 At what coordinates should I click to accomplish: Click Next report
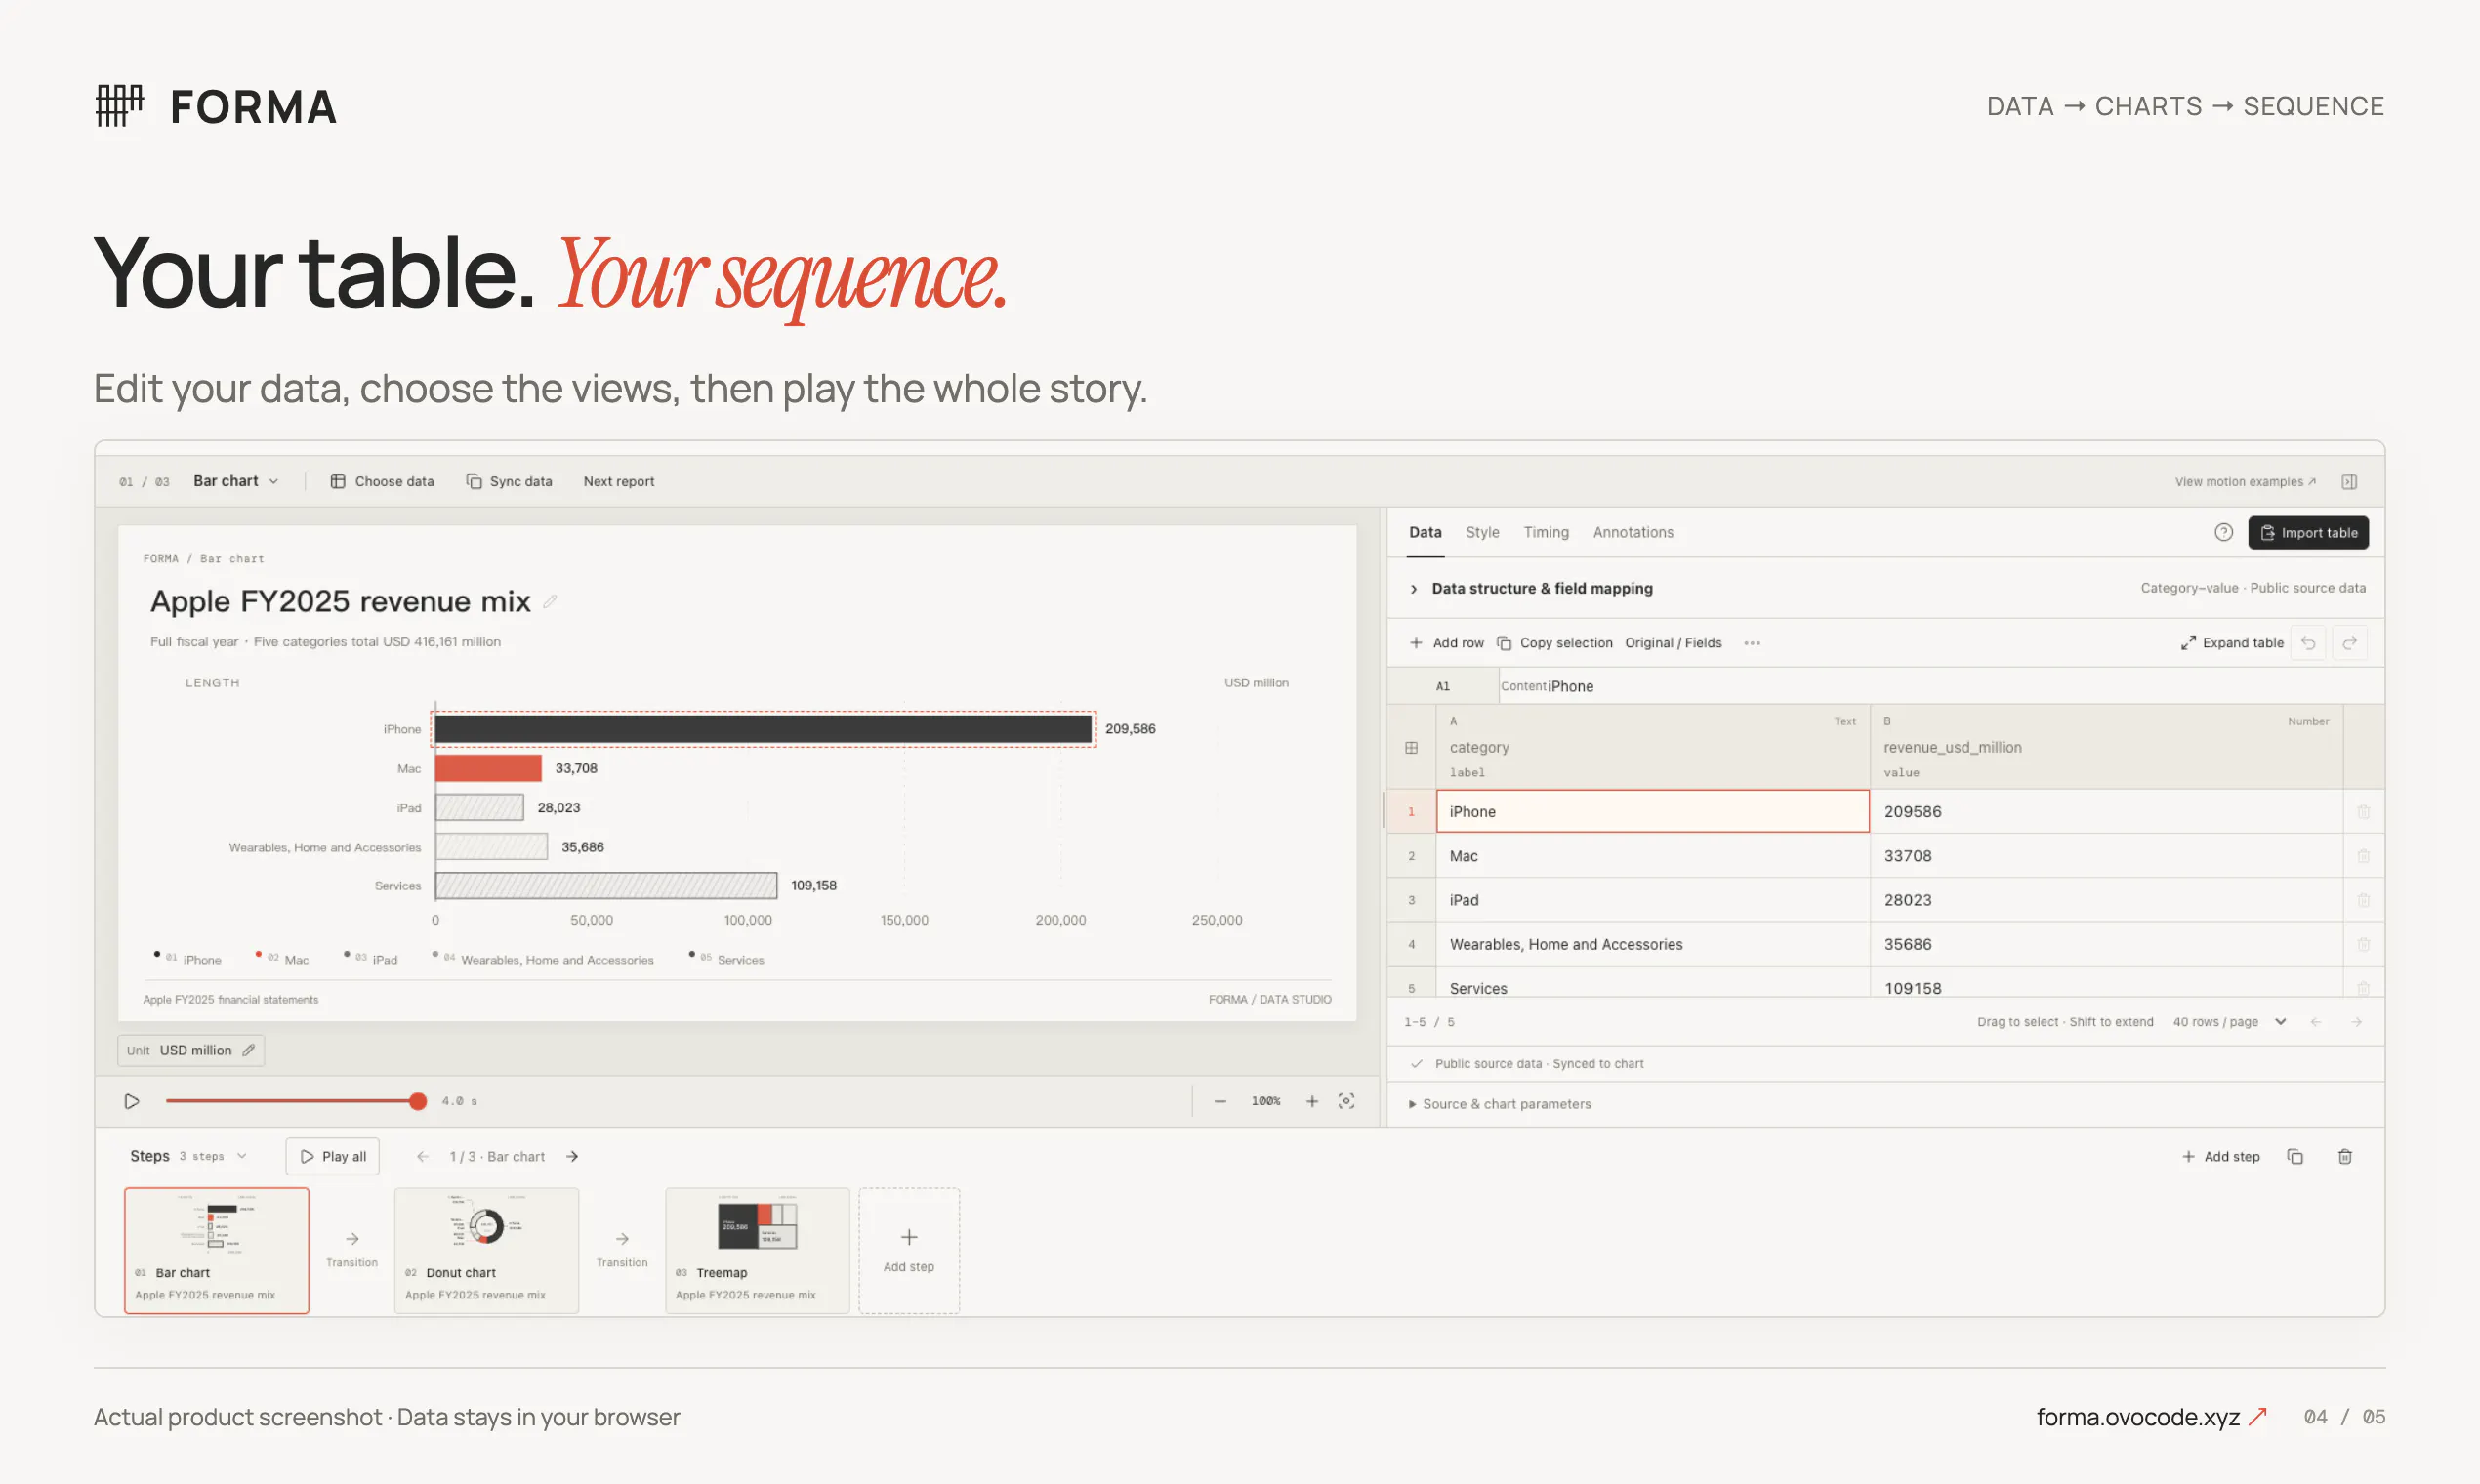tap(618, 481)
